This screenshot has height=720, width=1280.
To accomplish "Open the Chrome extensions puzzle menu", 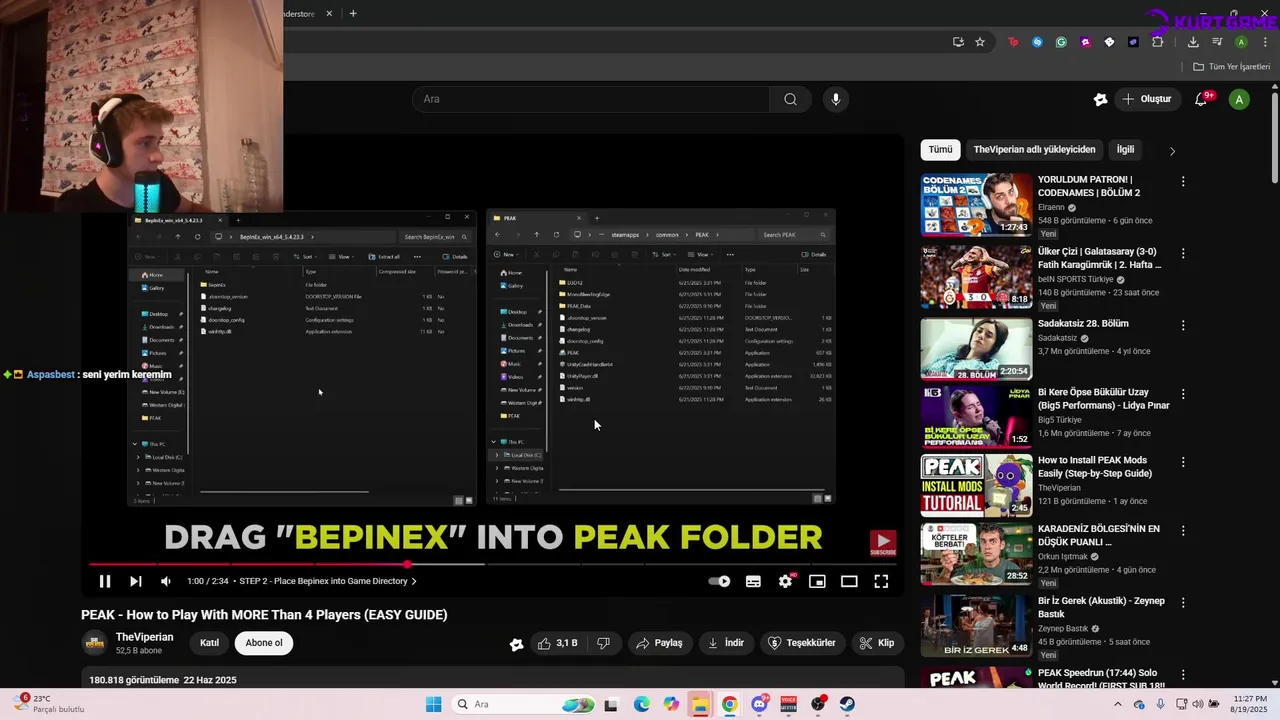I will 1158,42.
